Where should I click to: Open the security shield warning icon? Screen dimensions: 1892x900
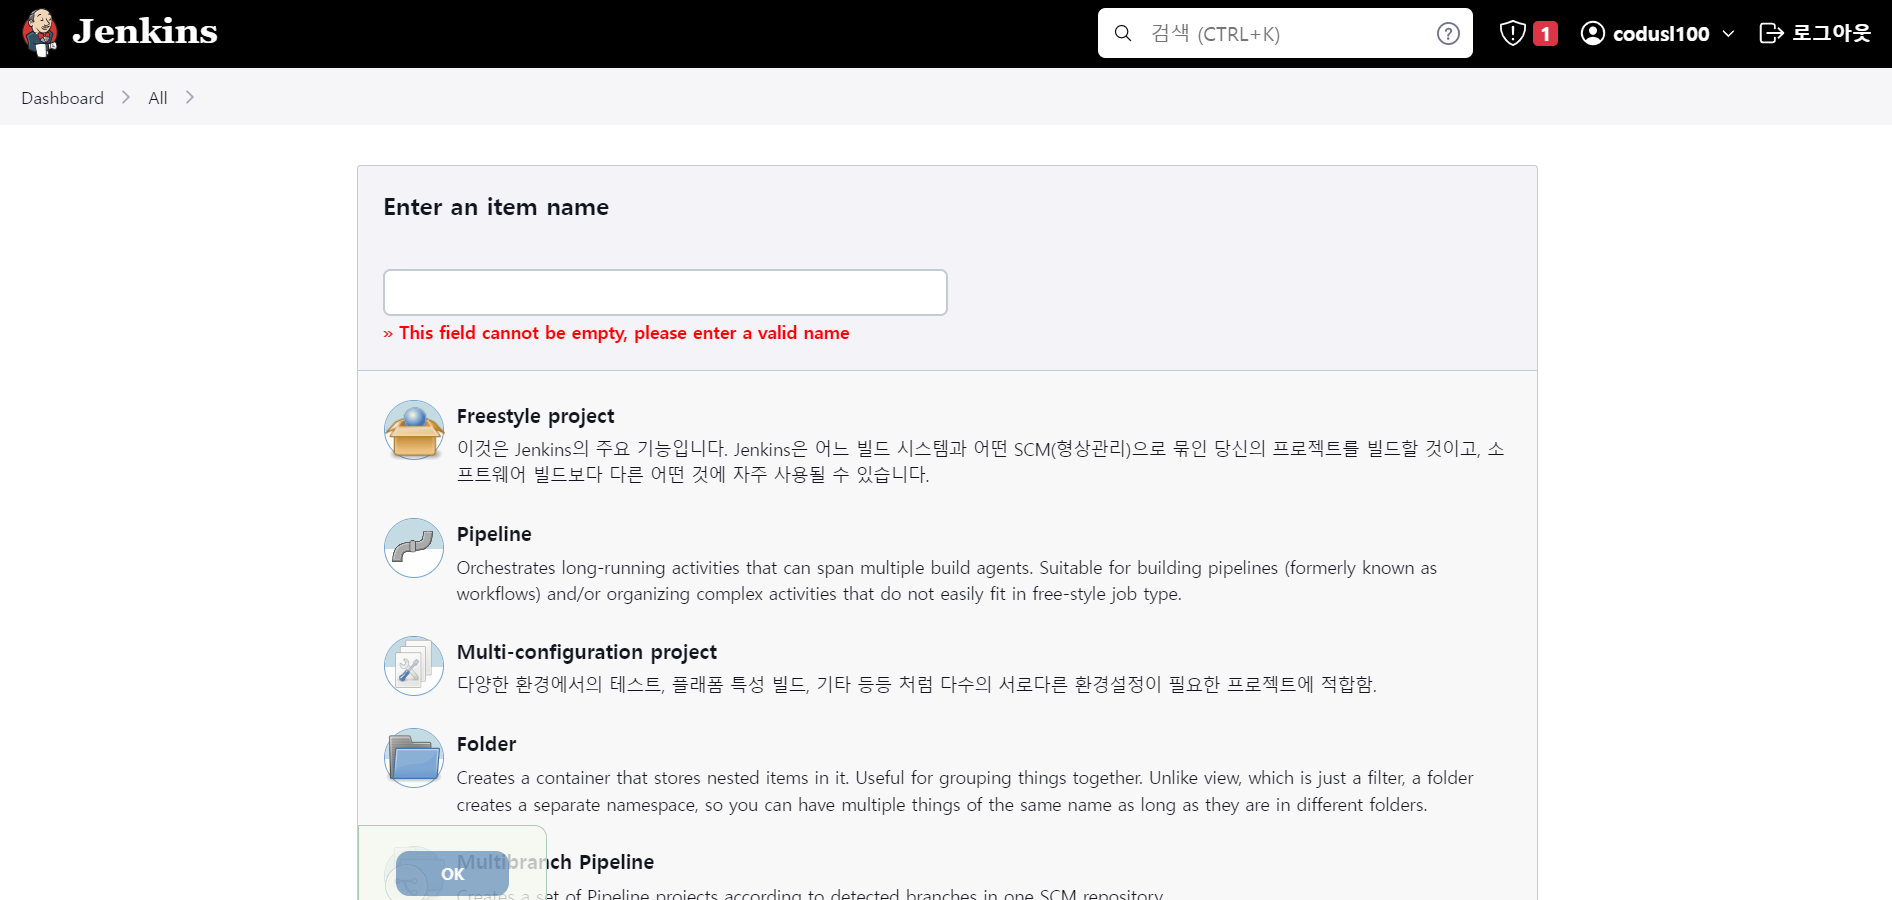[x=1512, y=33]
